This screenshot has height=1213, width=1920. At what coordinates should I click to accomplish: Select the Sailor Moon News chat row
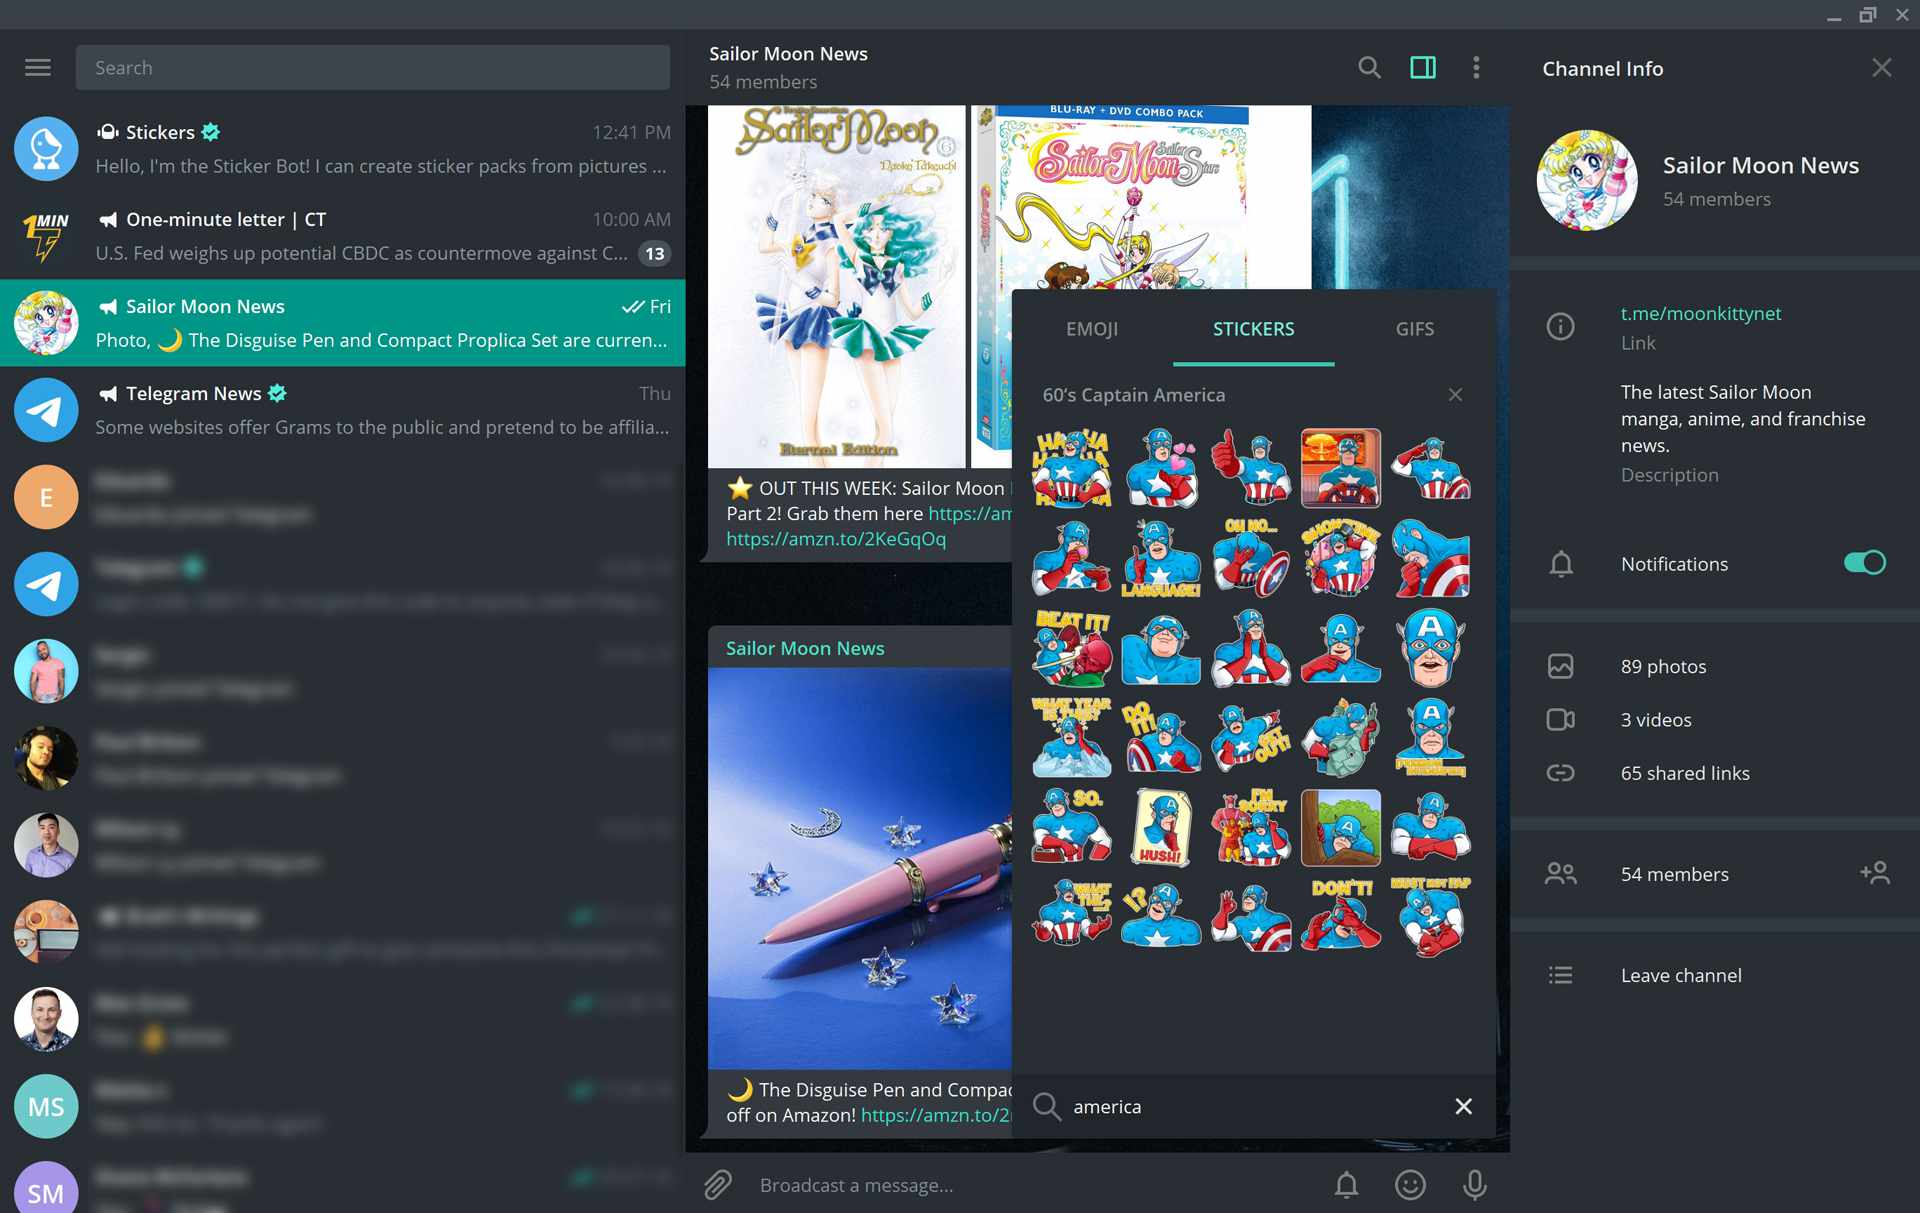pyautogui.click(x=342, y=323)
